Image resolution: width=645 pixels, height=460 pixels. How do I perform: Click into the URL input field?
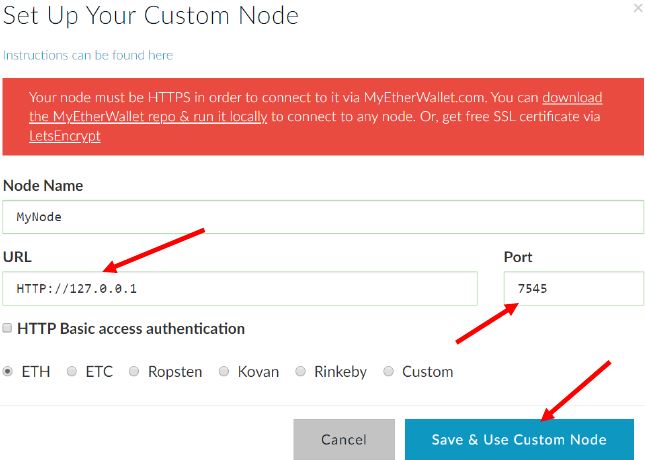coord(240,288)
